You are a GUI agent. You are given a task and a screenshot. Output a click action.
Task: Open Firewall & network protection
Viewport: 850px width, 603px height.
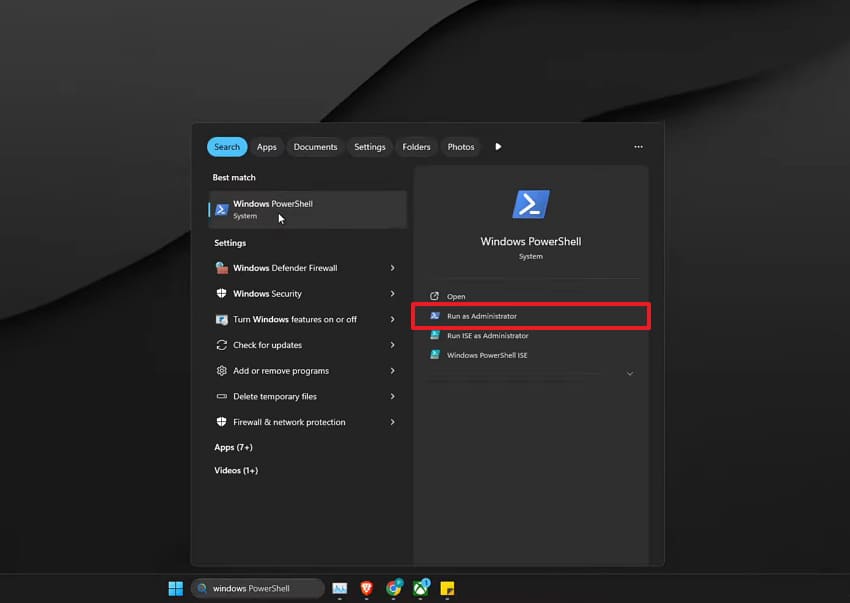click(308, 422)
